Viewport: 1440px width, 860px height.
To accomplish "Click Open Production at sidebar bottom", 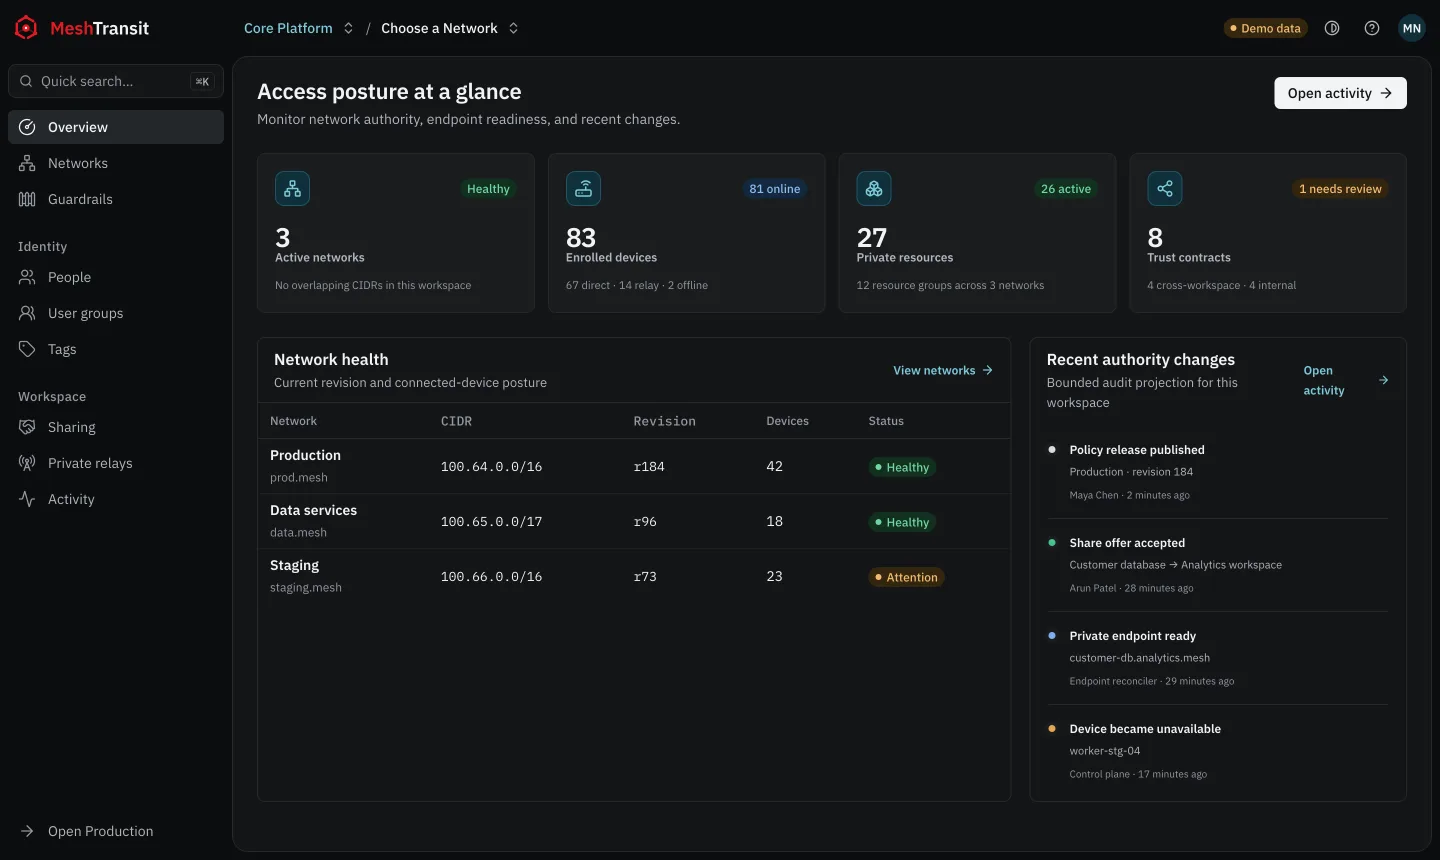I will pos(116,831).
